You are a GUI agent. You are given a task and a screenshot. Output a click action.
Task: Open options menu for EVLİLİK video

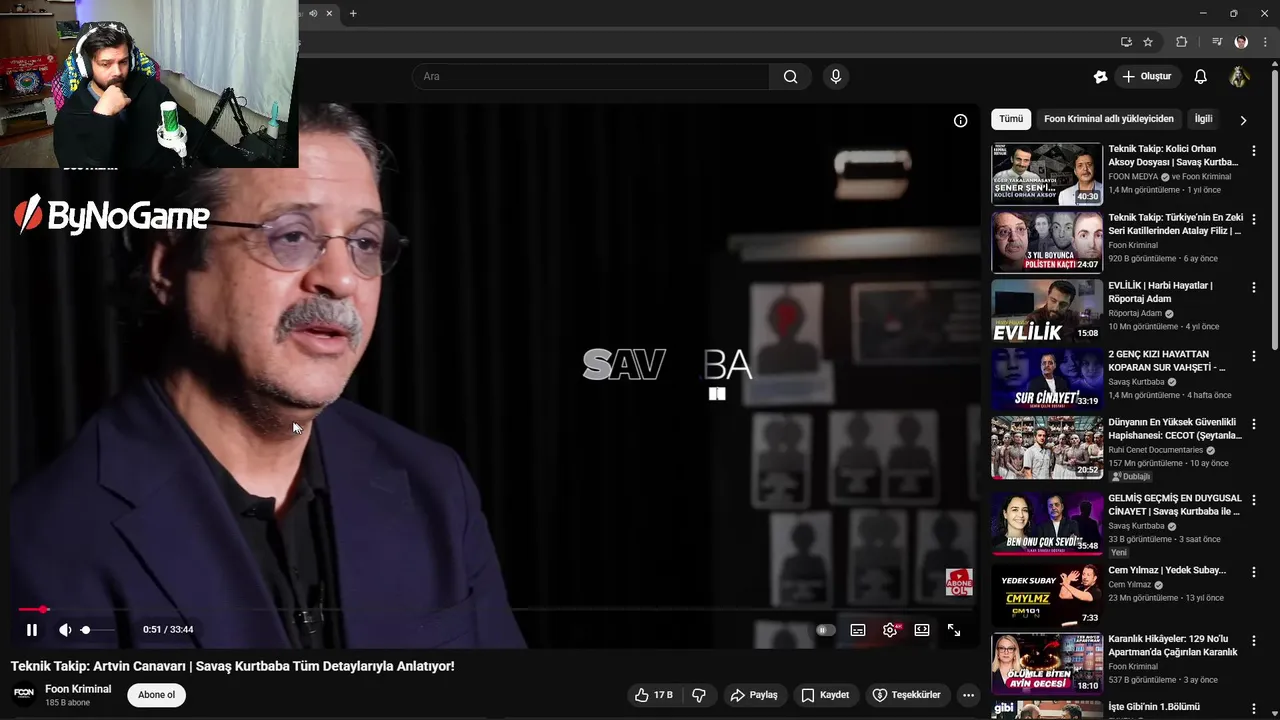coord(1254,288)
